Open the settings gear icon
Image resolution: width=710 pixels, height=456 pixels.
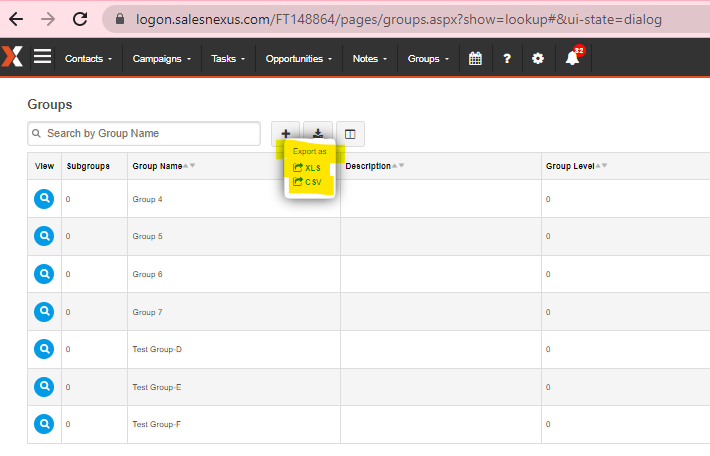coord(538,59)
